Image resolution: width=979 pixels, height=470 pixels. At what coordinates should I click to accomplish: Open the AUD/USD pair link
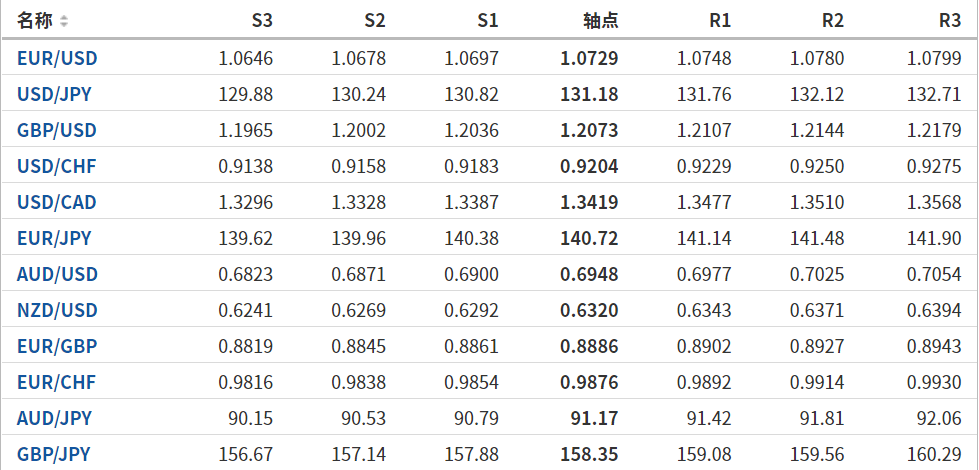(x=57, y=275)
